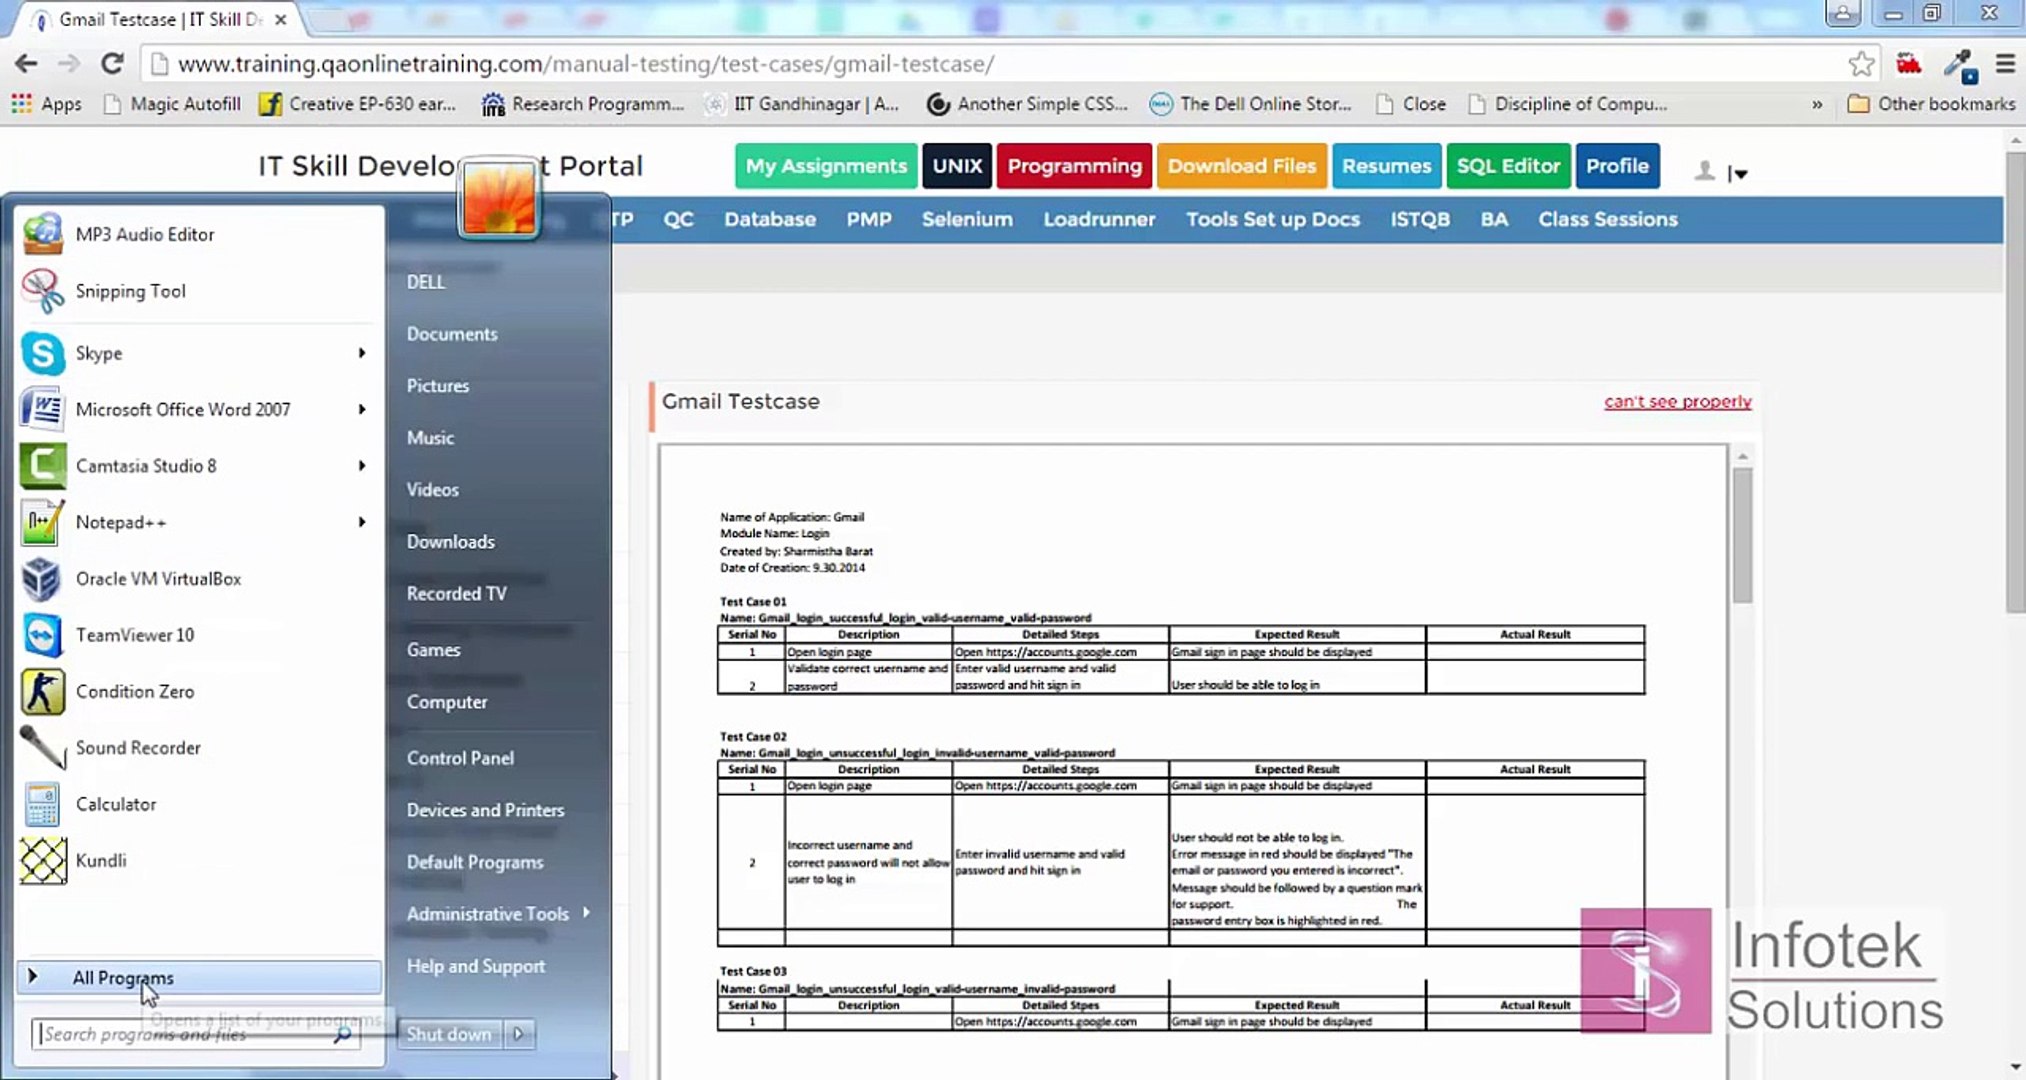
Task: Click the document viewer's vertical scrollbar thumb
Action: (x=1742, y=535)
